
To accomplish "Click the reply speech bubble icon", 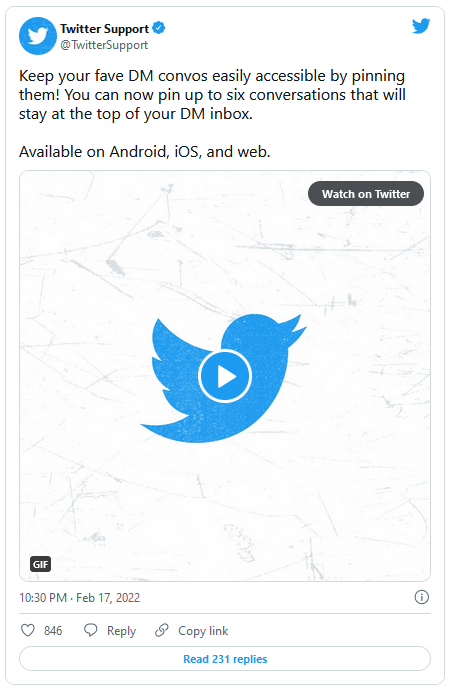I will click(x=91, y=630).
